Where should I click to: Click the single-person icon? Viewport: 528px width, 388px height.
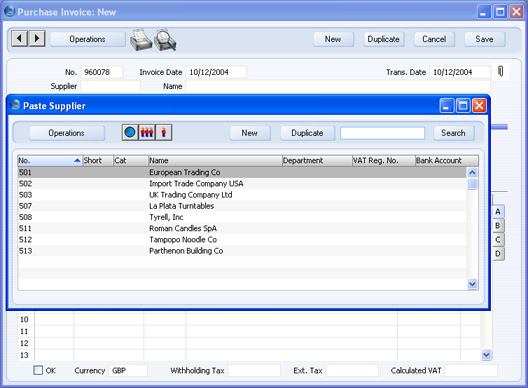point(164,132)
